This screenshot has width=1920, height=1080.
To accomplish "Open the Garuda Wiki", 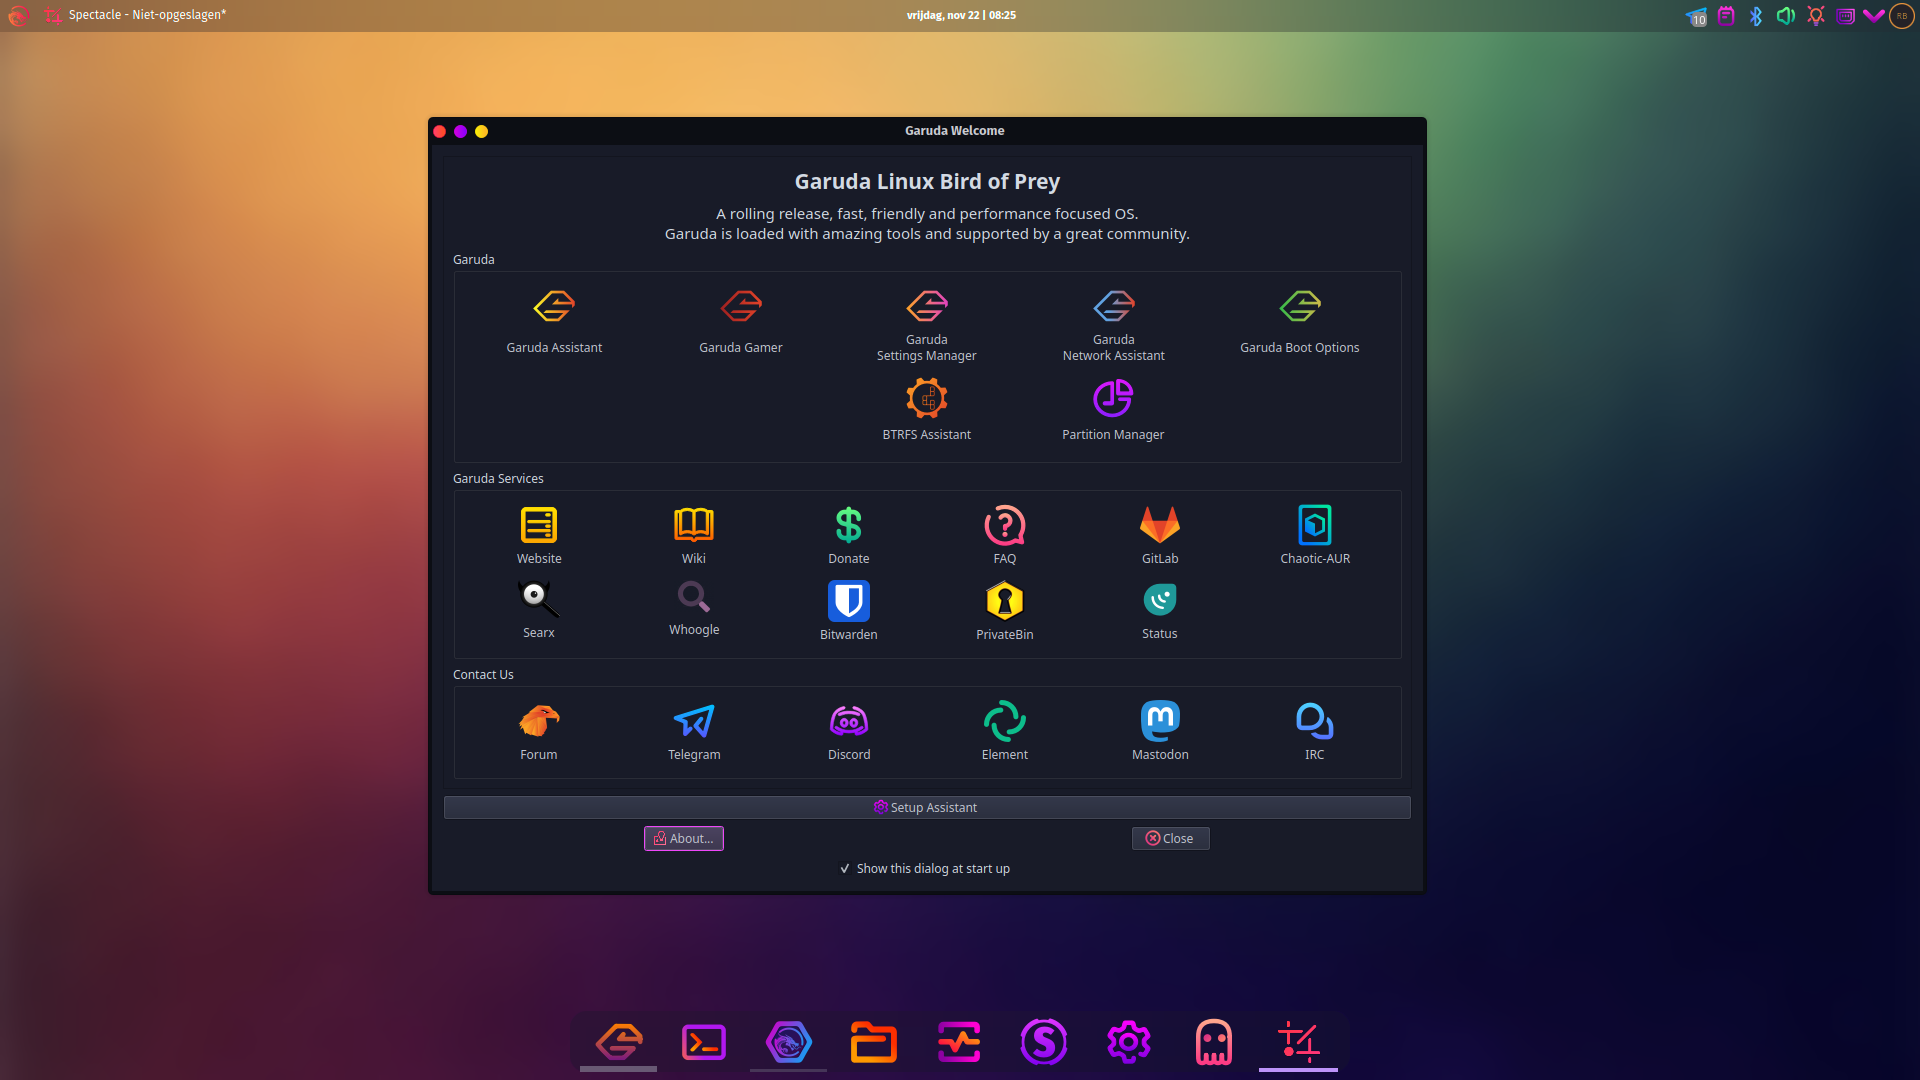I will [694, 535].
